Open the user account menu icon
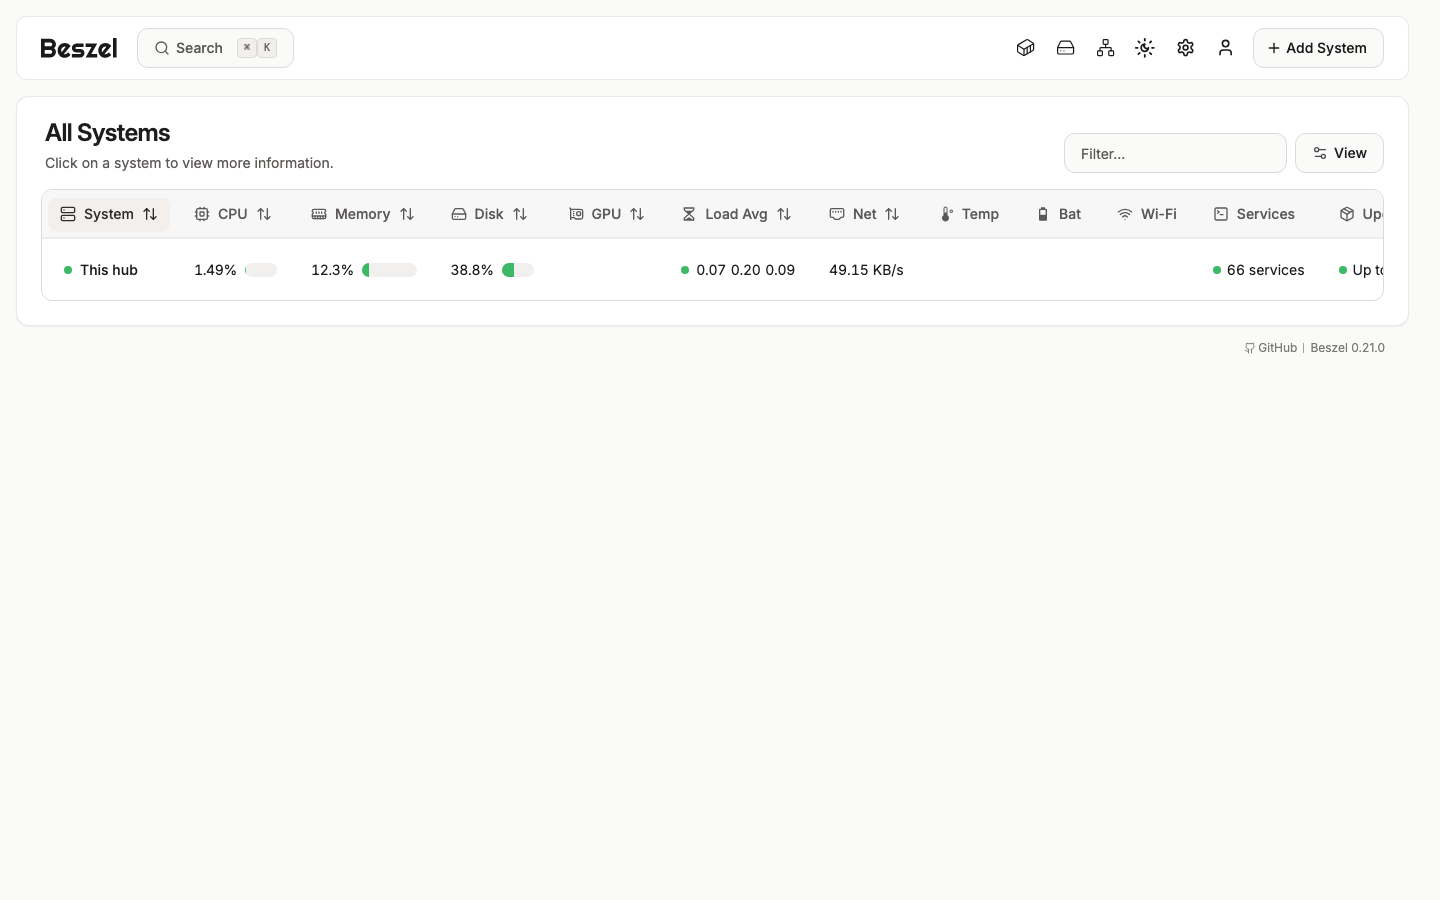1440x900 pixels. pos(1225,48)
